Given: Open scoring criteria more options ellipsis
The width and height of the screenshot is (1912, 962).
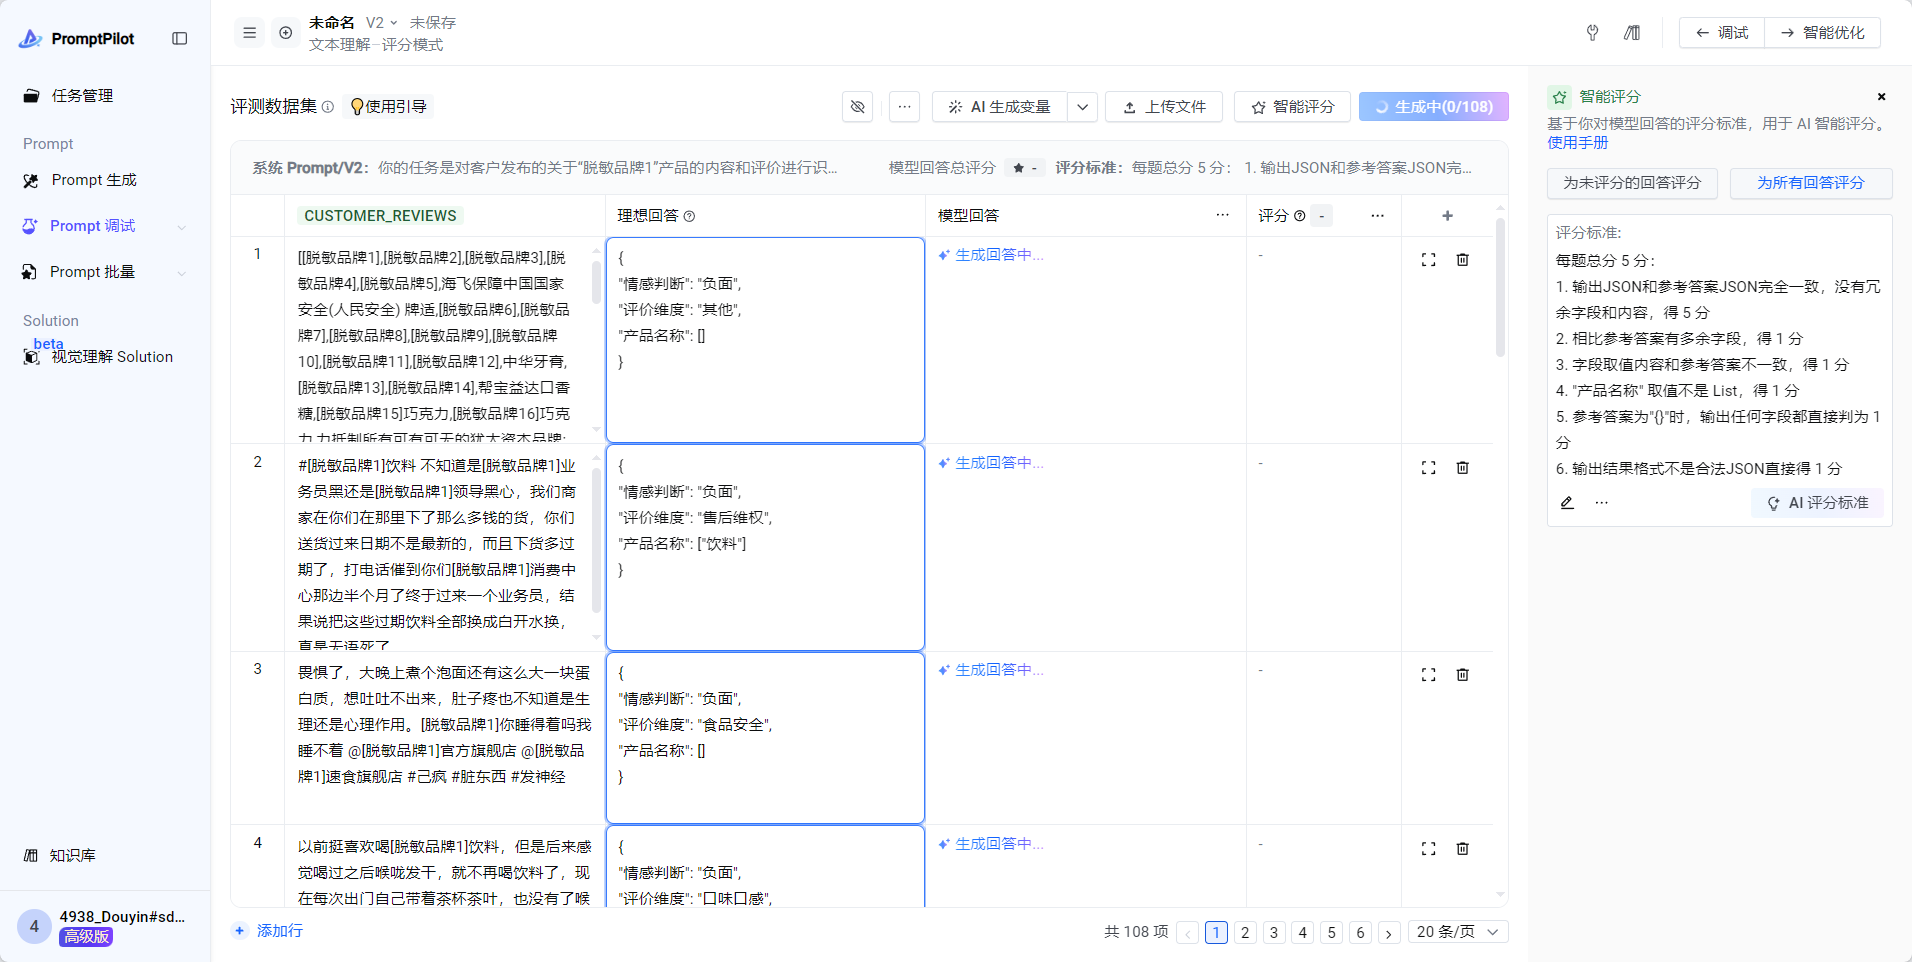Looking at the screenshot, I should (1601, 503).
